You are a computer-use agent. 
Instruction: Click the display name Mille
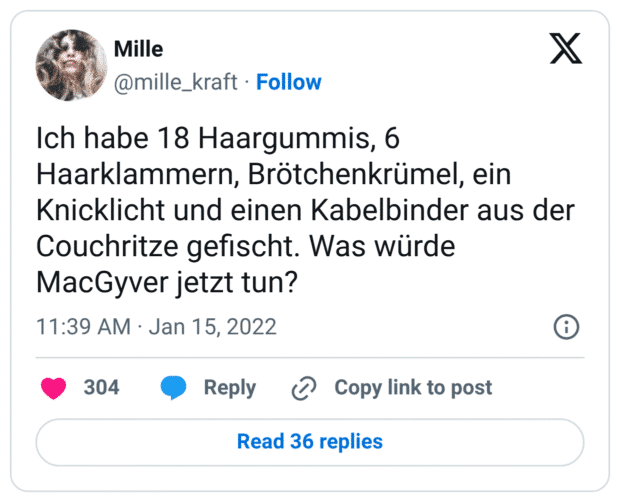138,50
